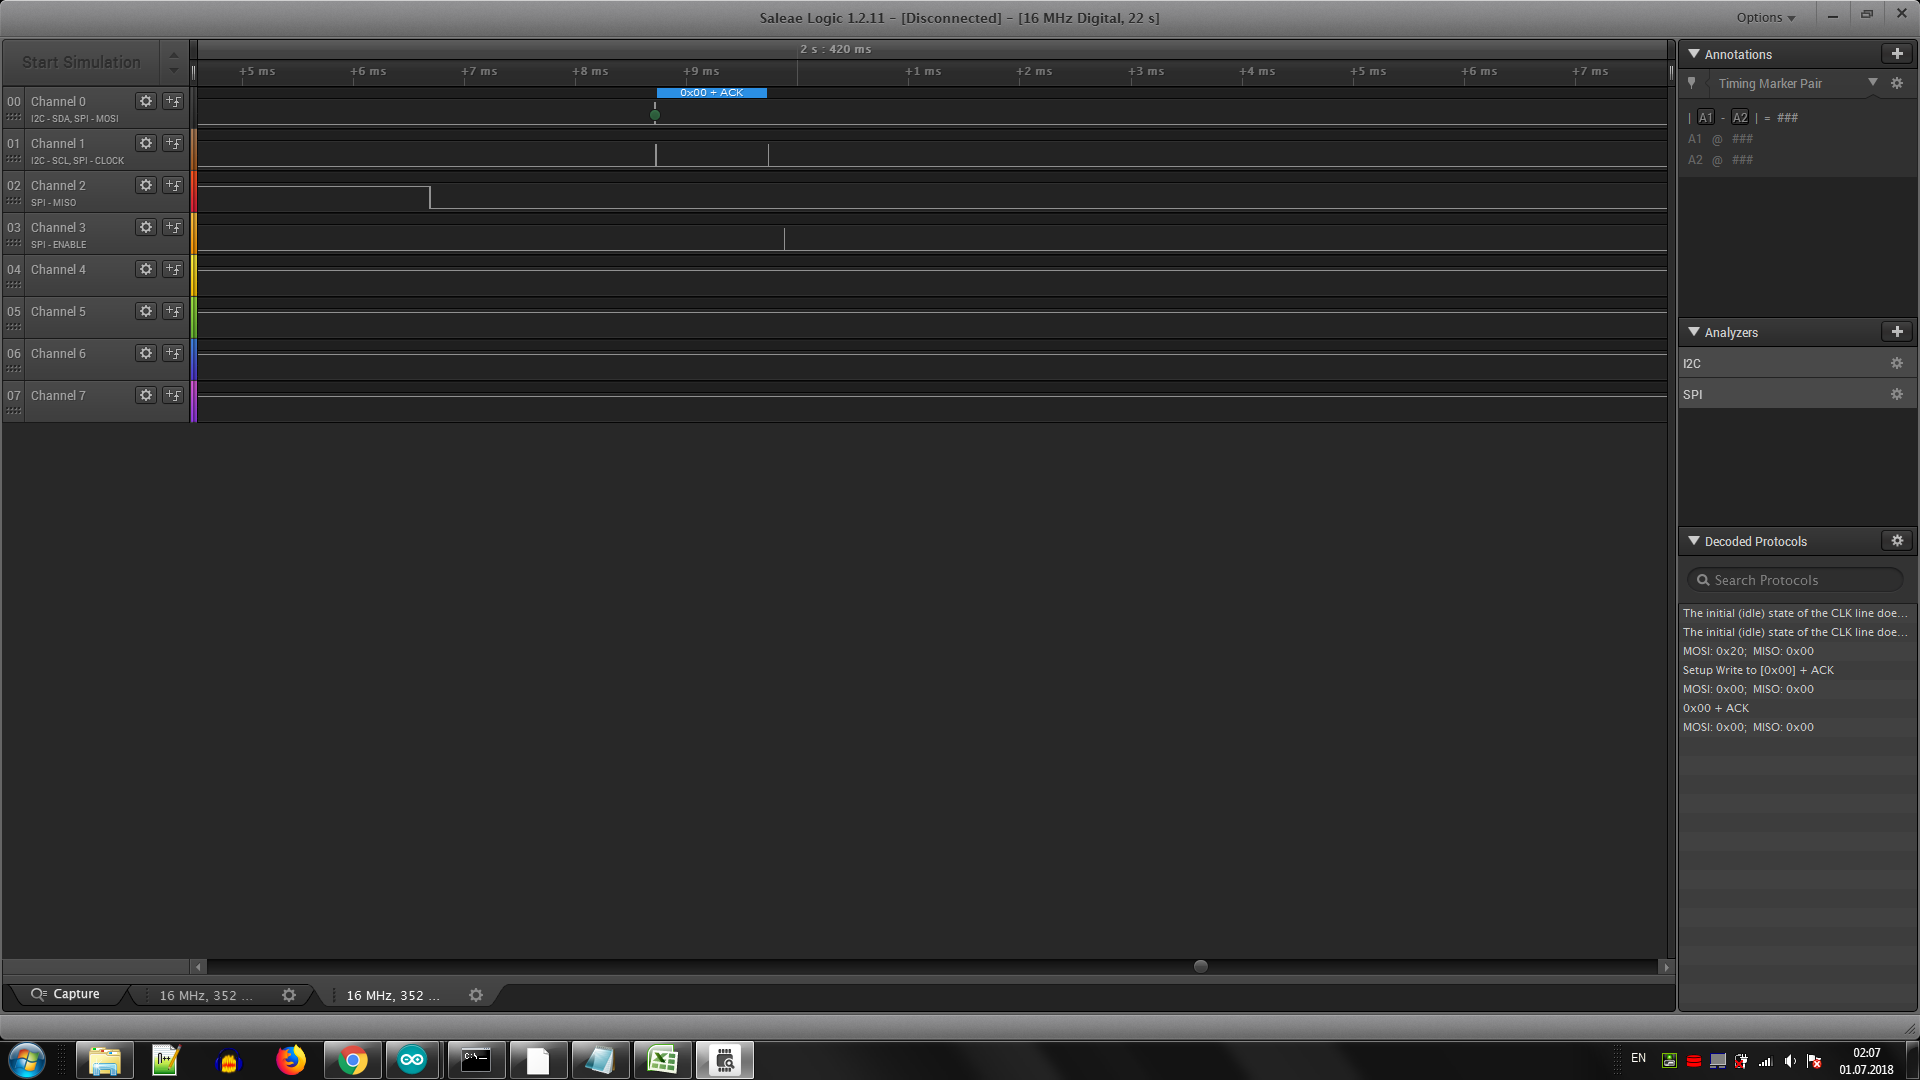1920x1080 pixels.
Task: Collapse the Annotations panel
Action: click(1694, 54)
